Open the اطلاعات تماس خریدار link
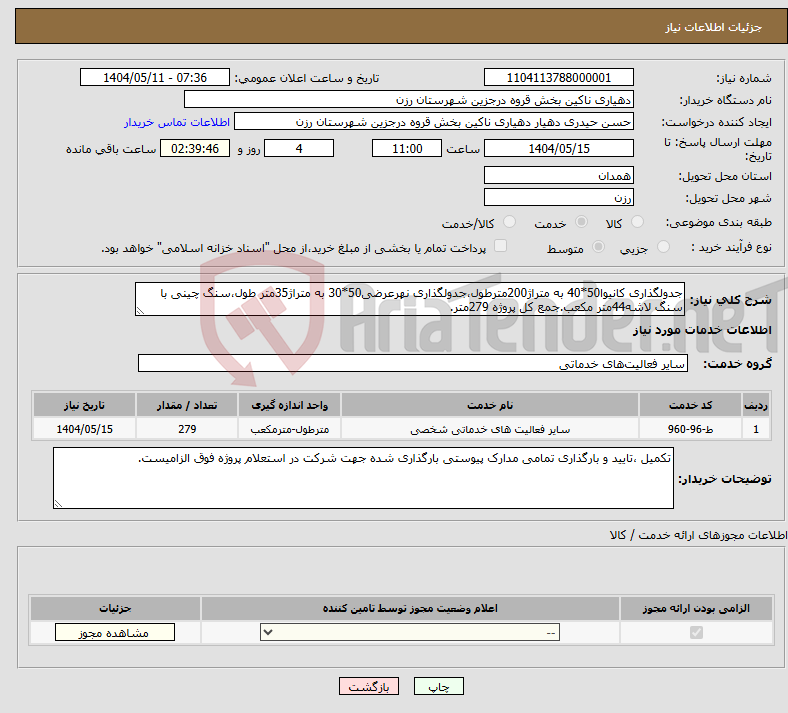Screen dimensions: 788x713 [x=177, y=122]
